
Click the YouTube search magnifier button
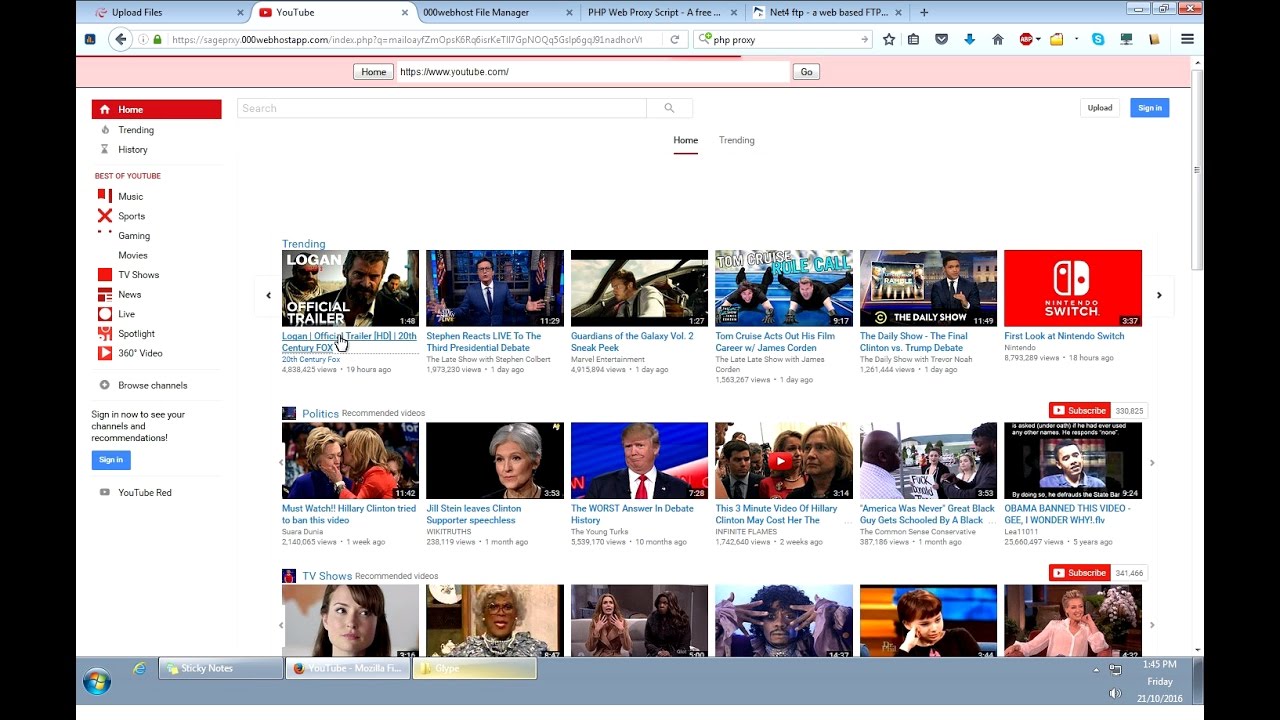(669, 108)
